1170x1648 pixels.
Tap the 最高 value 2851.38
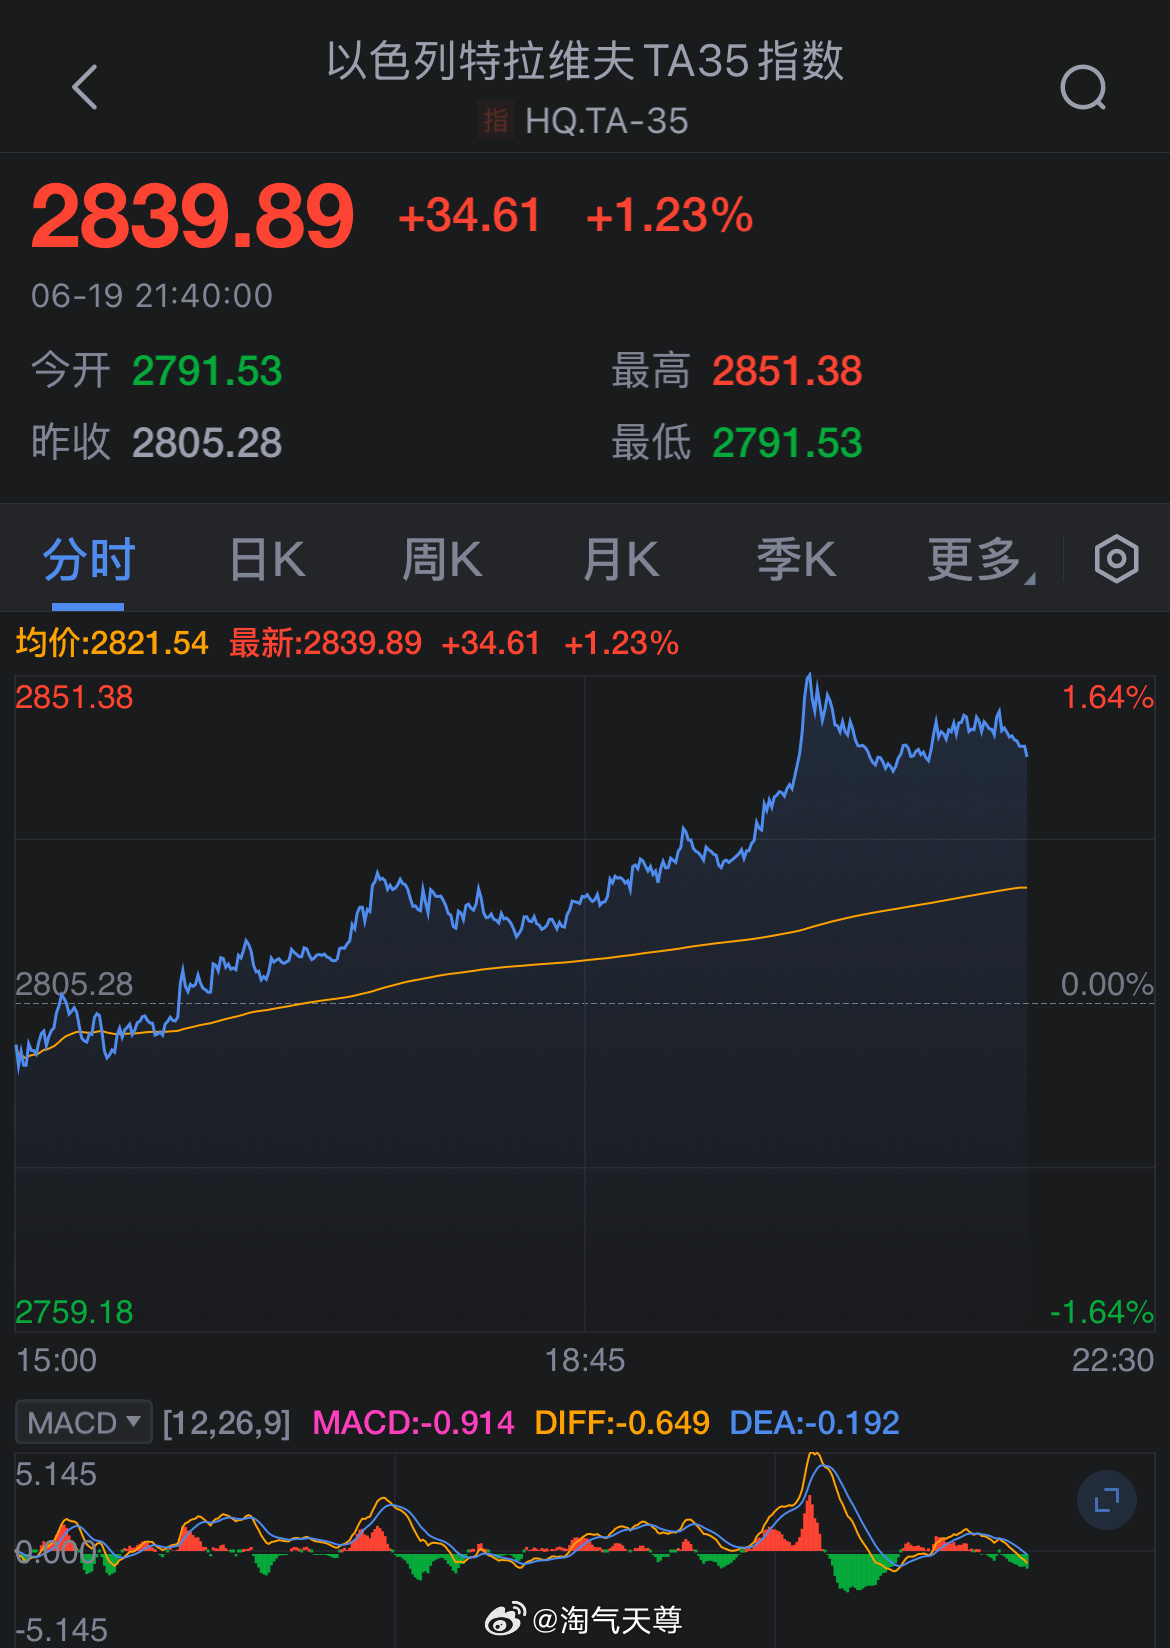coord(787,371)
